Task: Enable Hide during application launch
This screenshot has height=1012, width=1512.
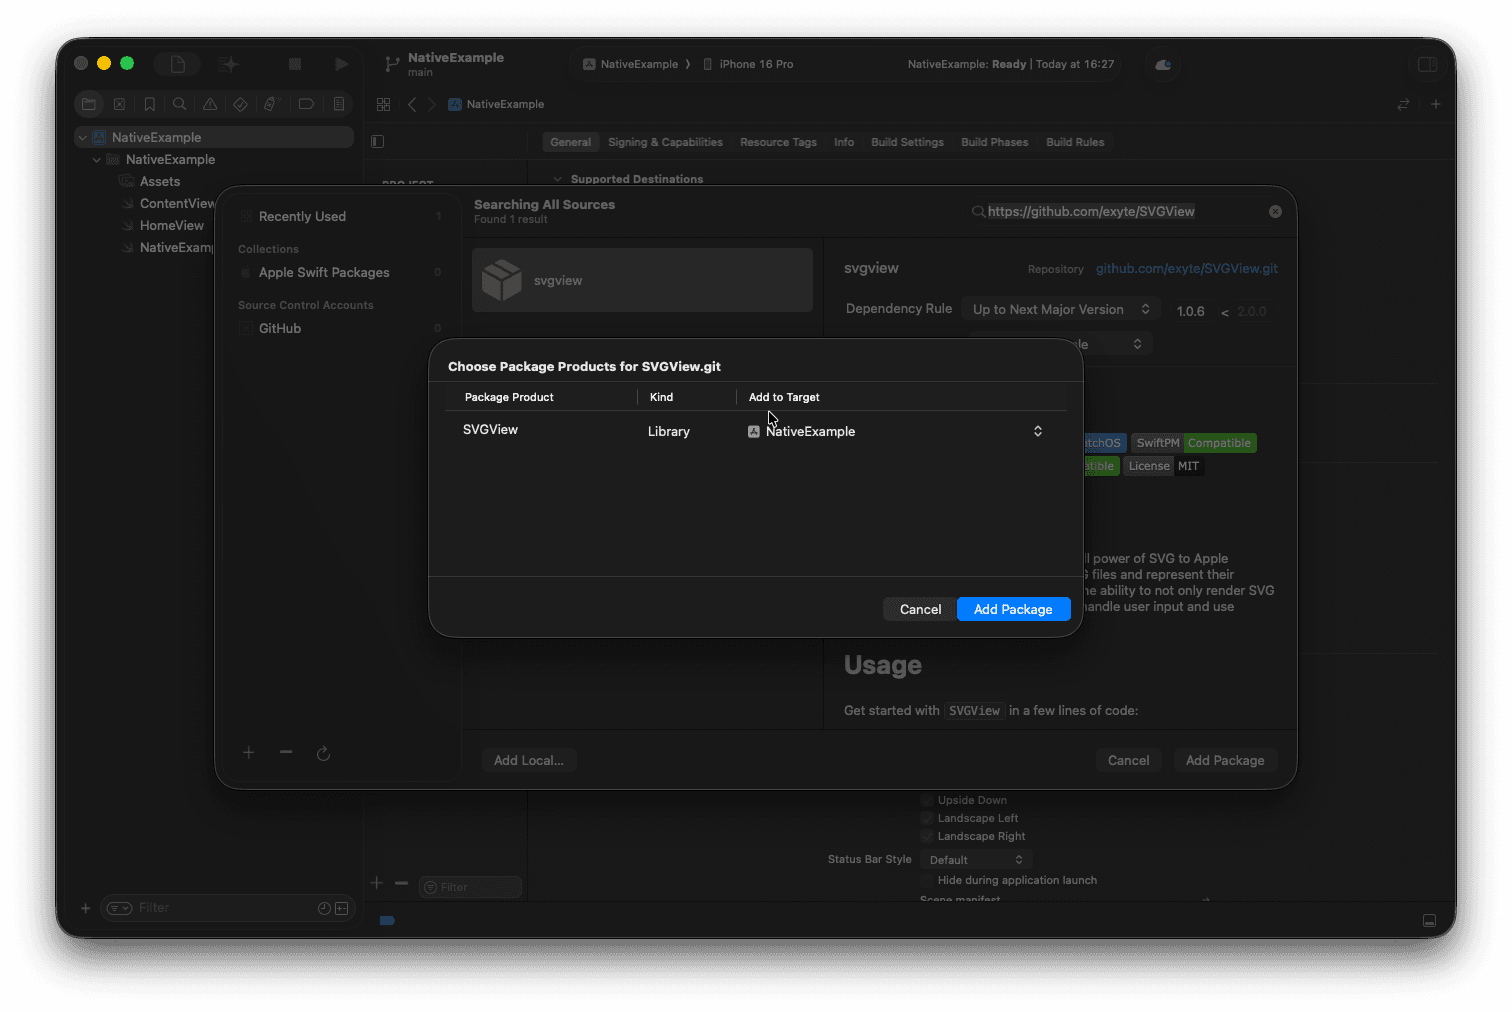Action: pyautogui.click(x=927, y=880)
